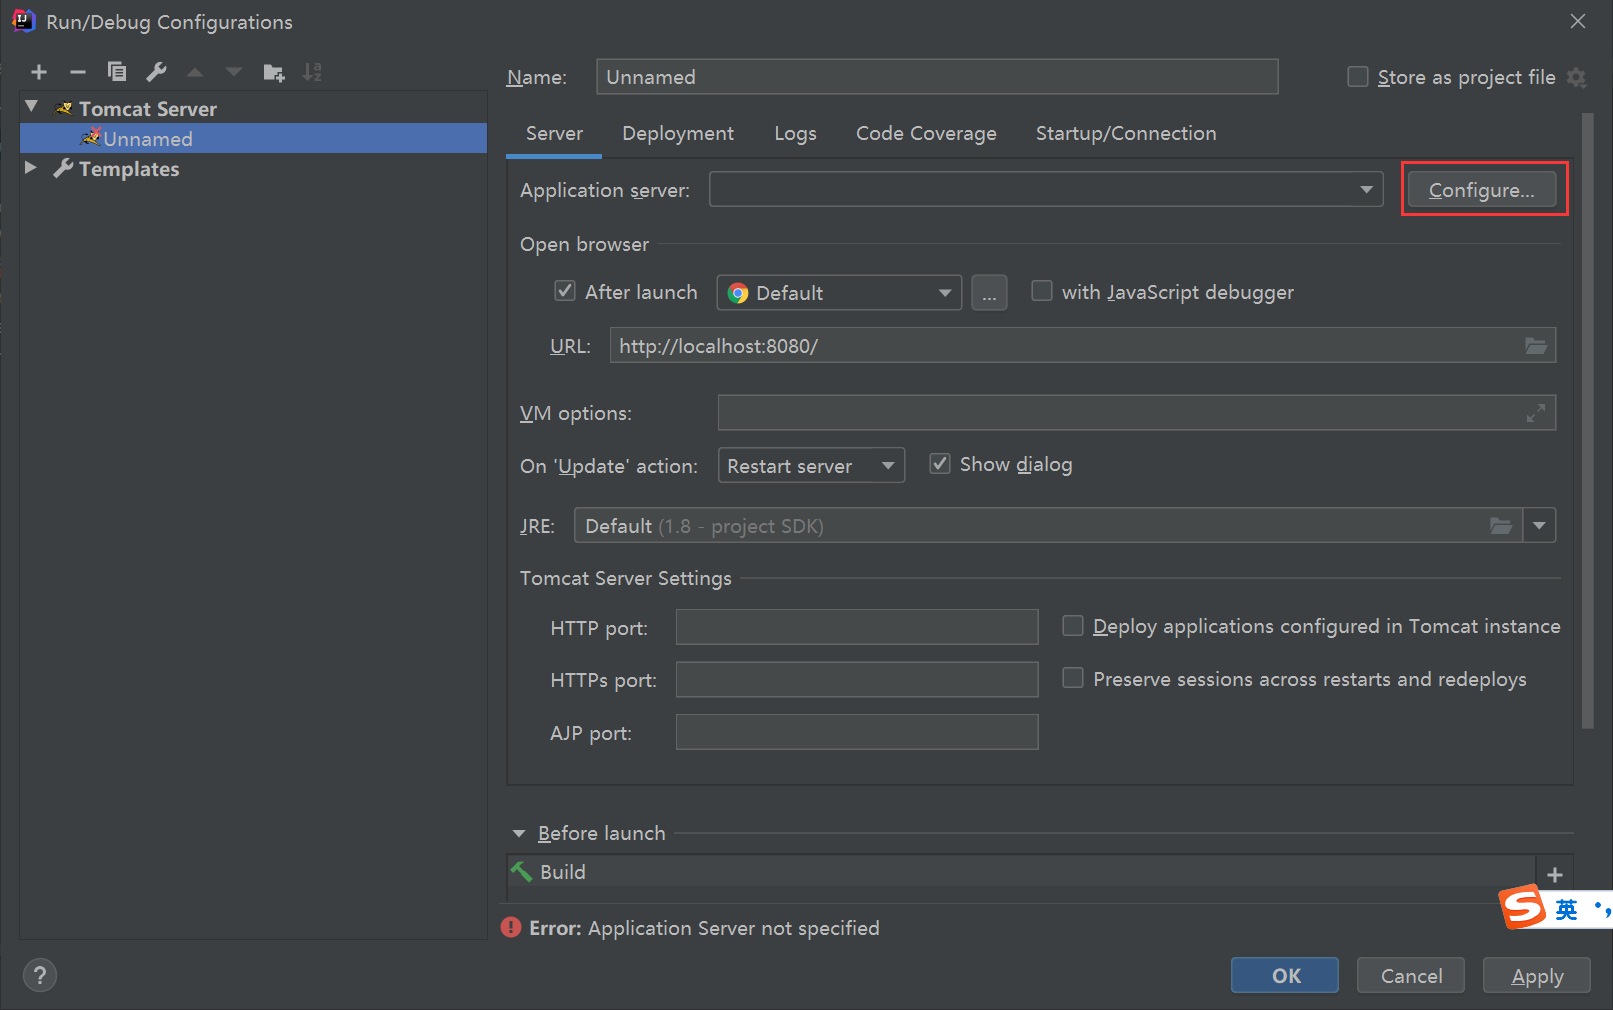Click gear icon next to Store as project file
The image size is (1613, 1010).
[1577, 78]
